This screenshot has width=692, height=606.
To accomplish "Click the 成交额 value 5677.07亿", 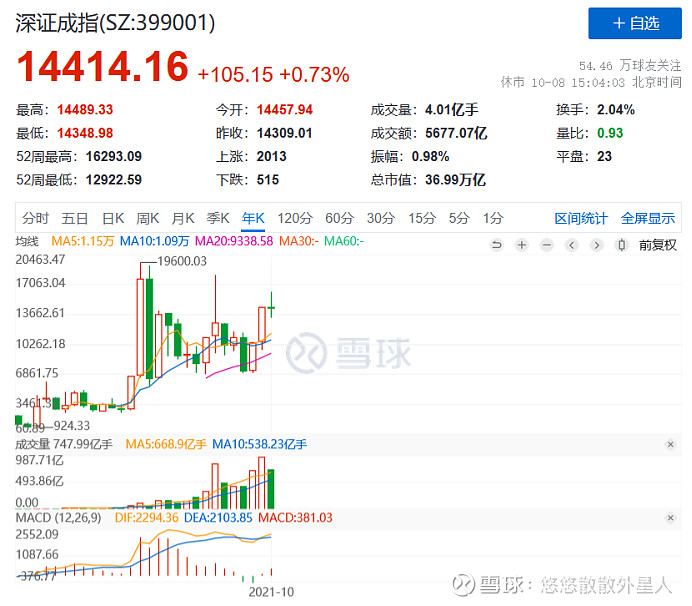I will pyautogui.click(x=456, y=133).
